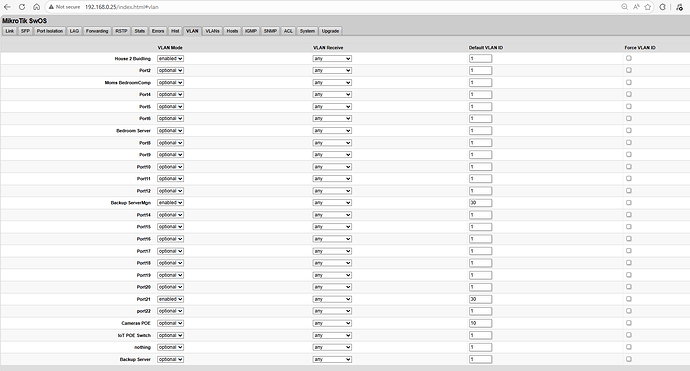Open the browser extensions icon
The height and width of the screenshot is (371, 690).
pyautogui.click(x=663, y=7)
